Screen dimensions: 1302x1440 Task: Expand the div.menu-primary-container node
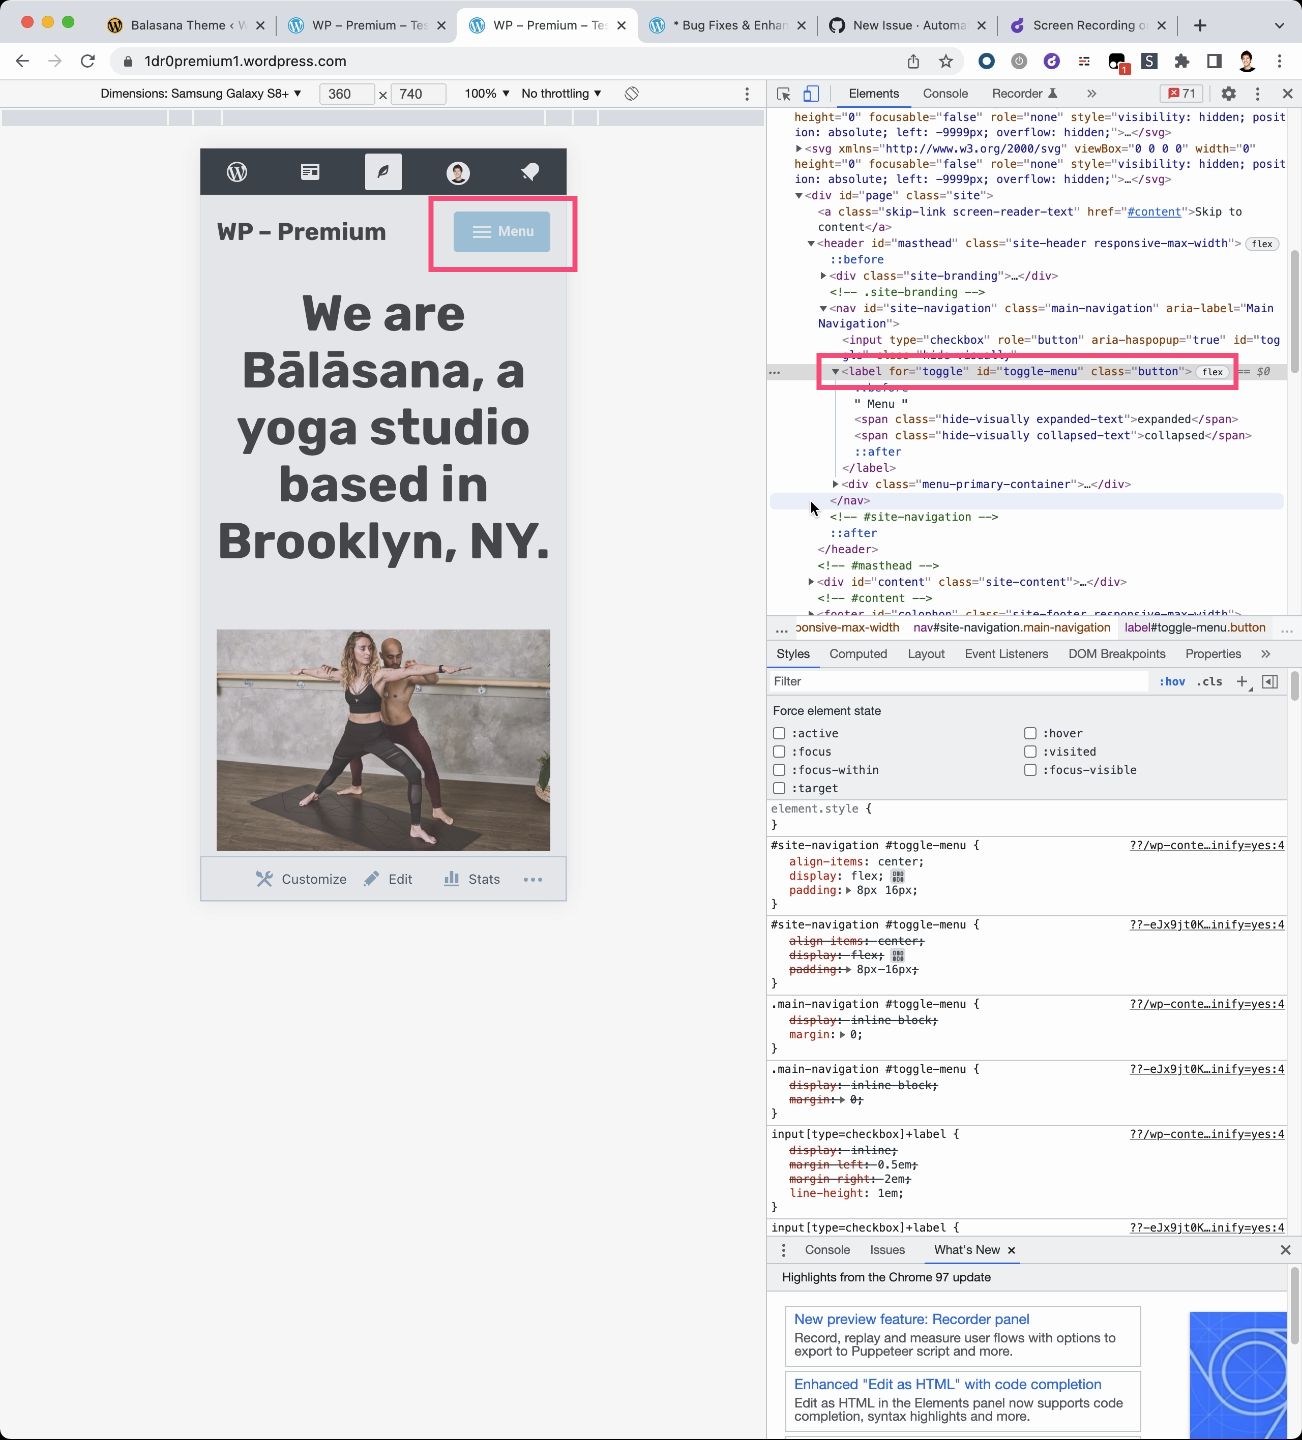pos(836,484)
